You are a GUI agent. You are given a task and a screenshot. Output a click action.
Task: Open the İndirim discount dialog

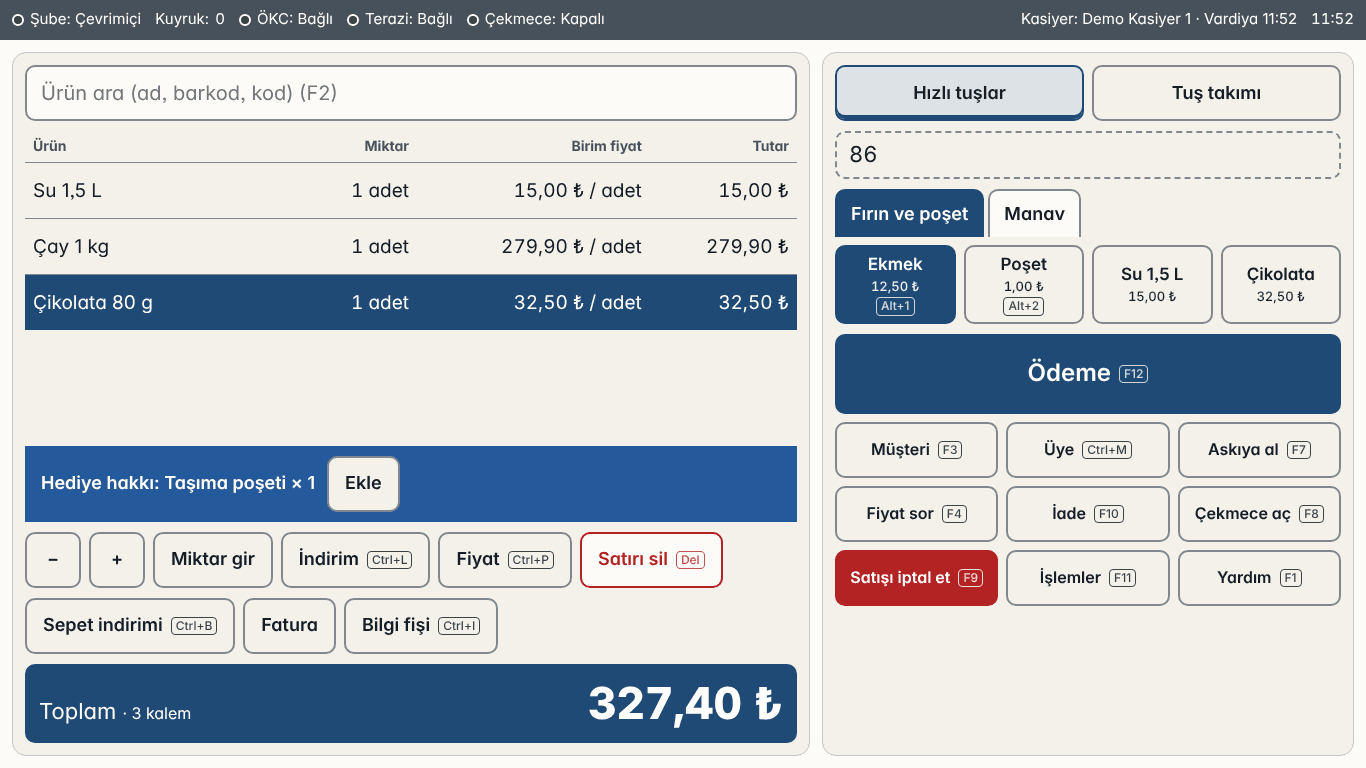[355, 560]
